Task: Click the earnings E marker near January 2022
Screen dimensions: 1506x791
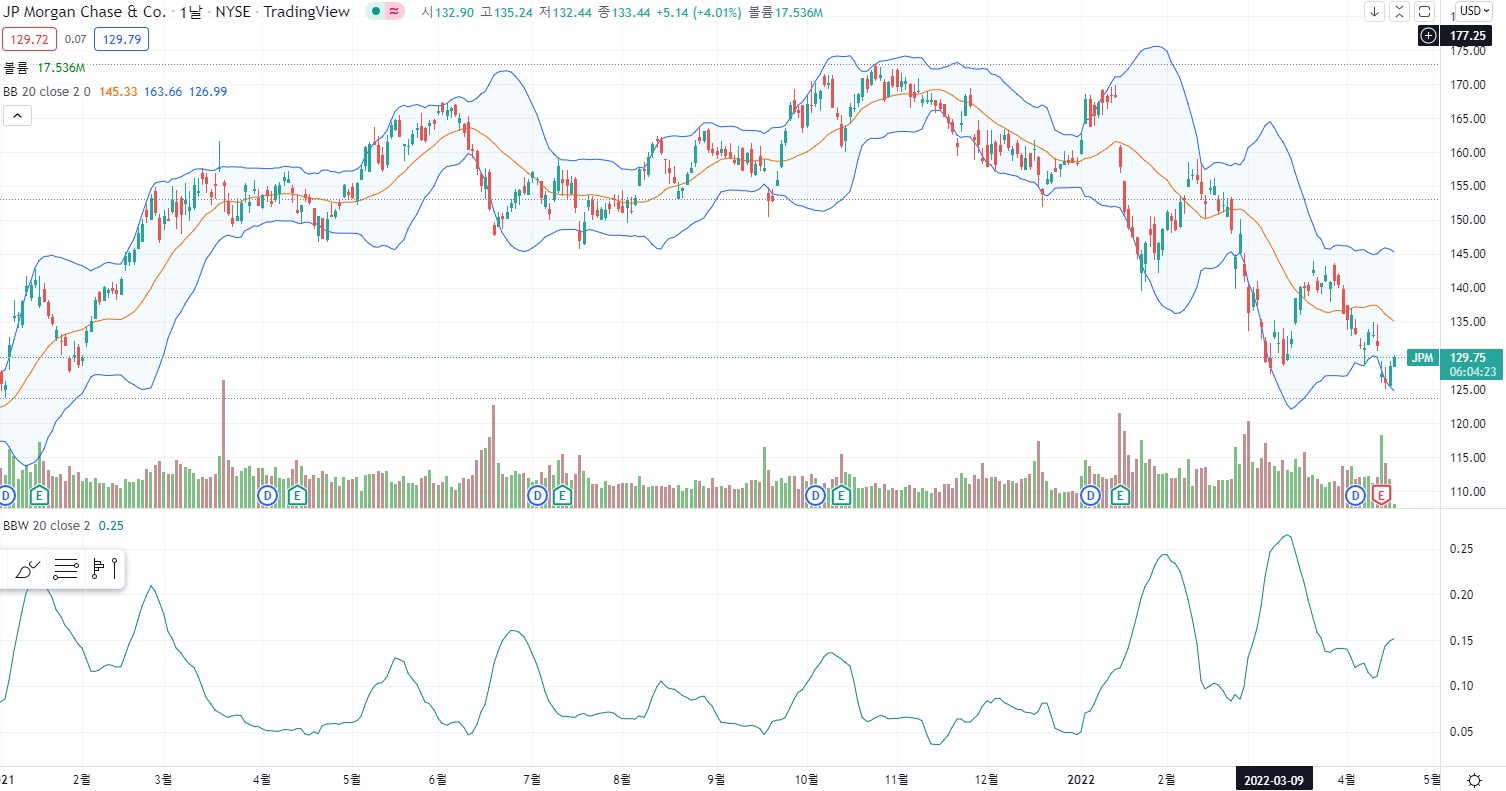Action: [x=1120, y=495]
